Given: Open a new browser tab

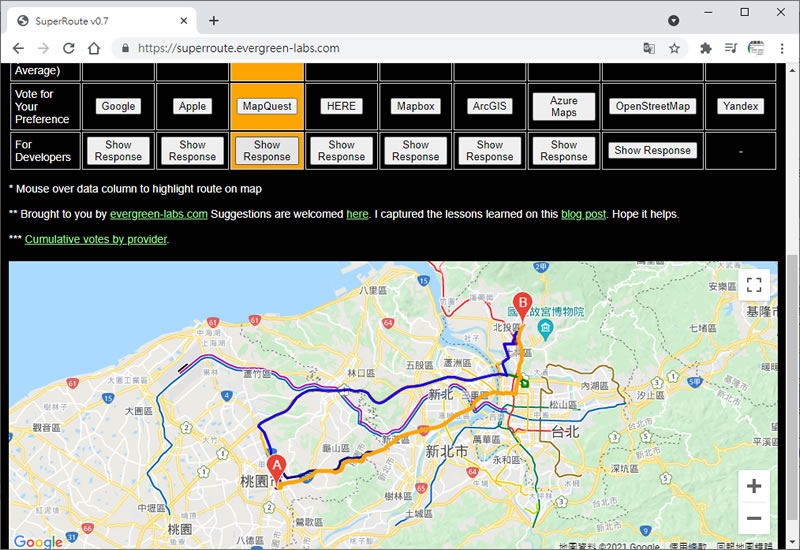Looking at the screenshot, I should point(214,20).
